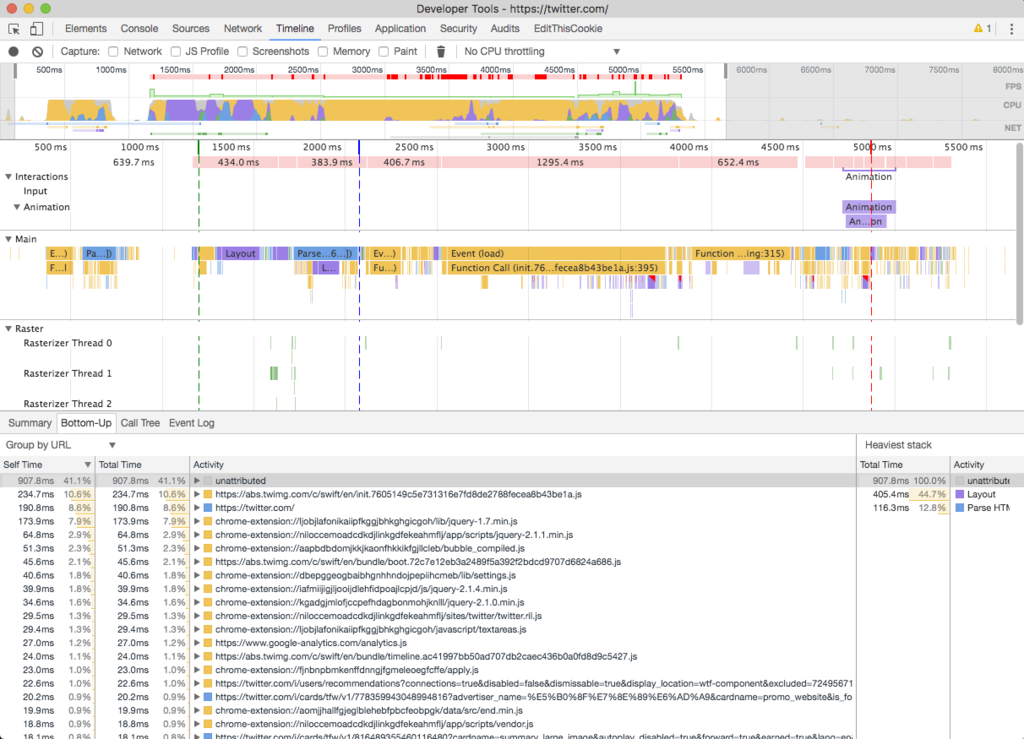
Task: Sort by the Activity column header
Action: 522,465
